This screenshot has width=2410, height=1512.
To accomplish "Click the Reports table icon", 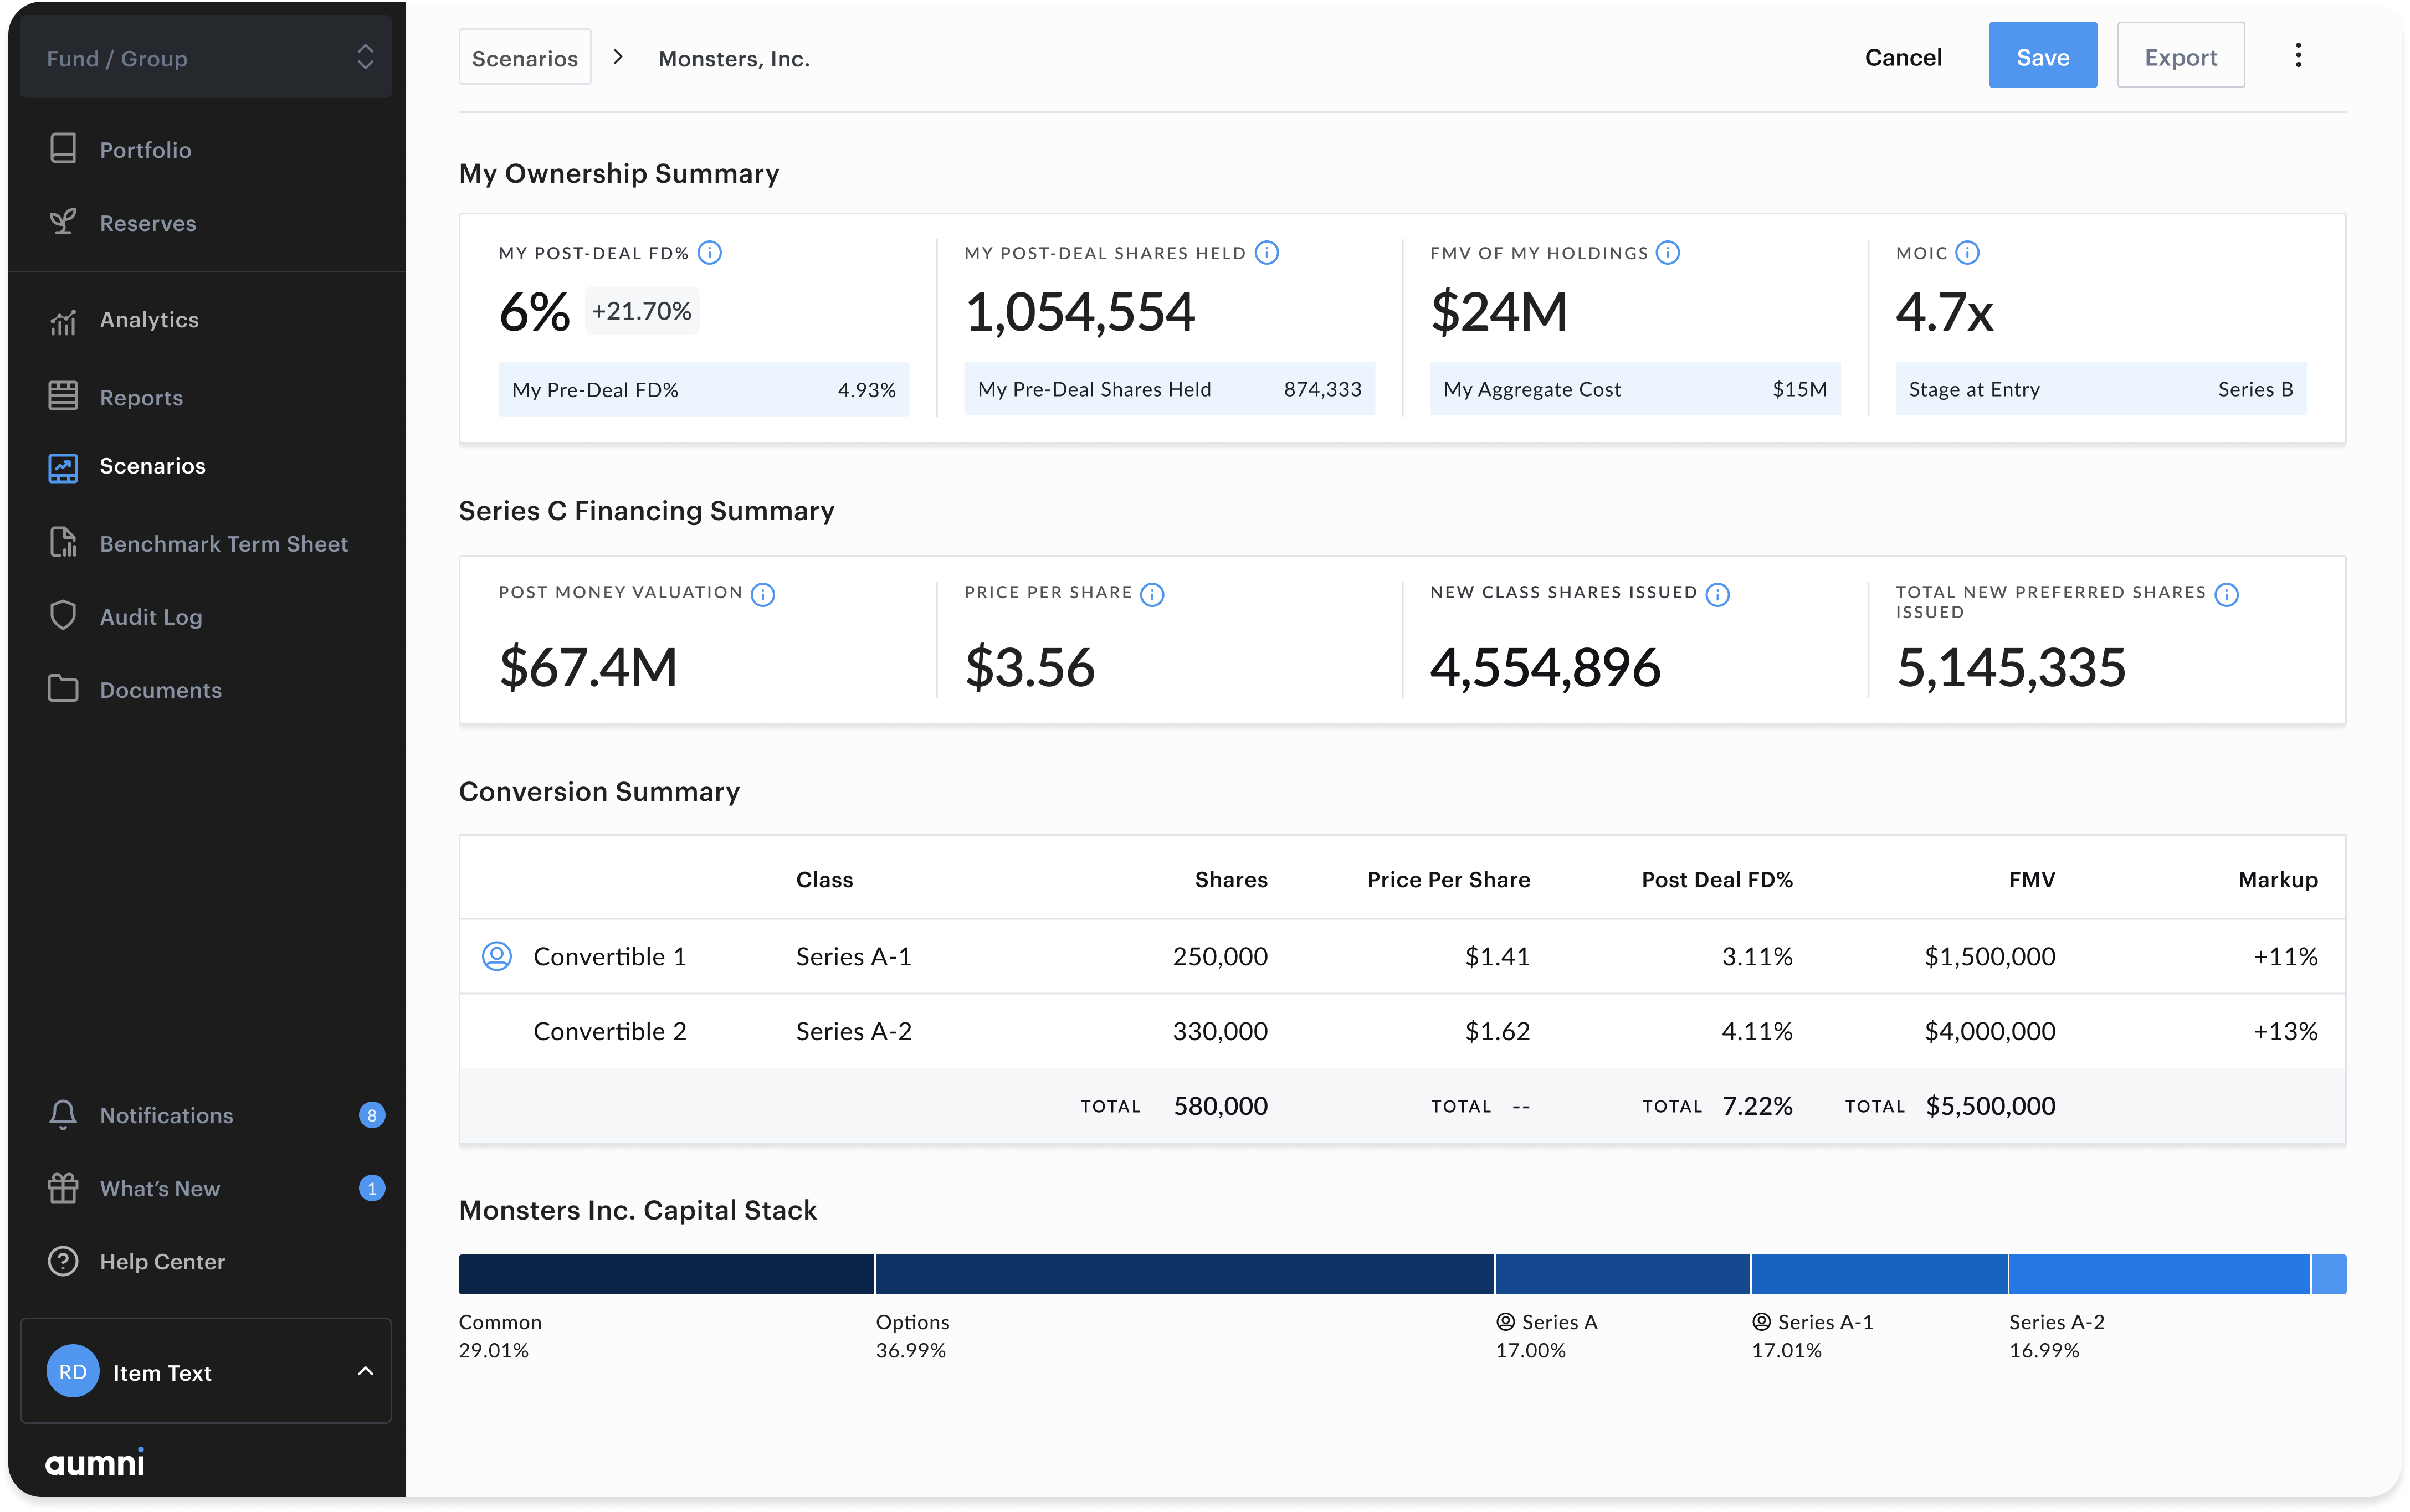I will [x=63, y=397].
